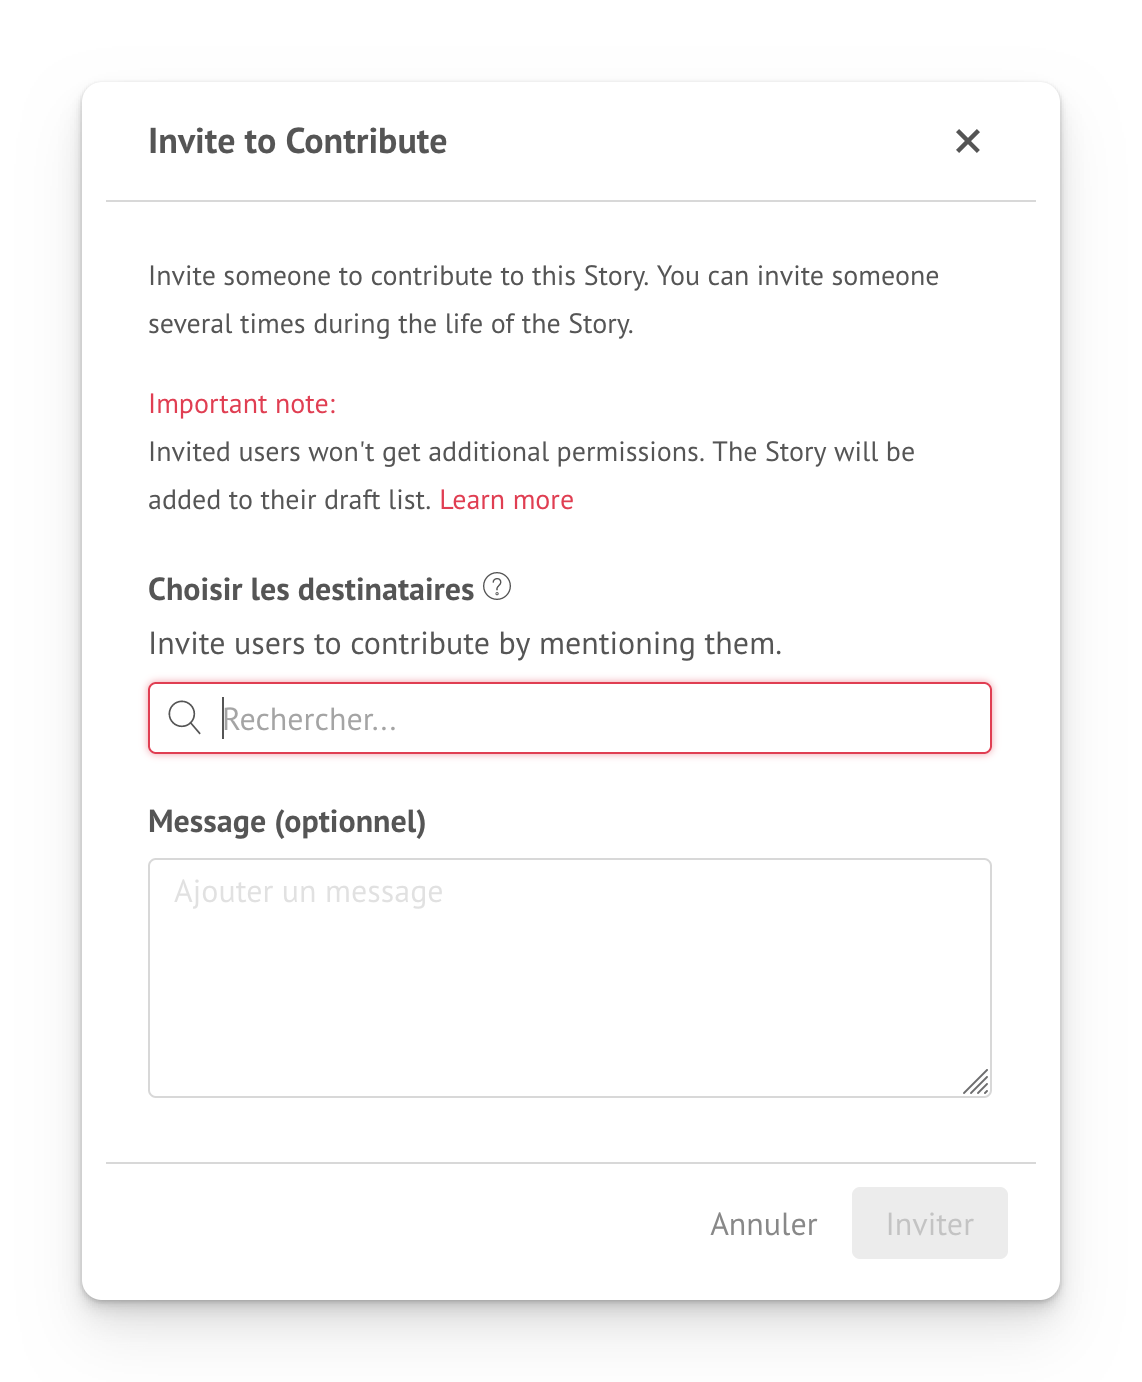Screen dimensions: 1142x1382
Task: Click the divider line below the dialog title
Action: click(570, 201)
